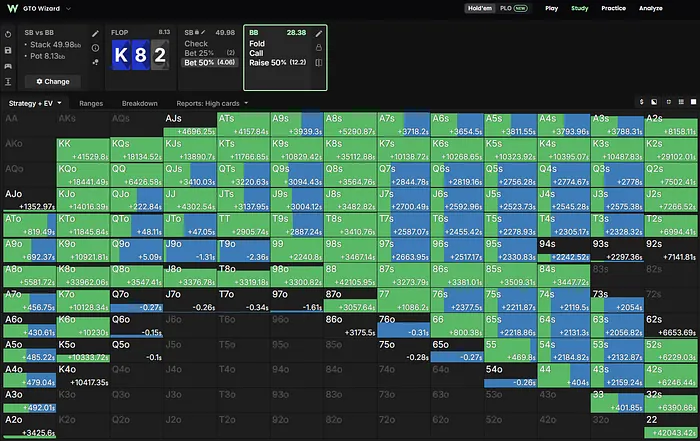Viewport: 700px width, 441px height.
Task: Toggle the lock icon in BB panel
Action: click(x=318, y=48)
